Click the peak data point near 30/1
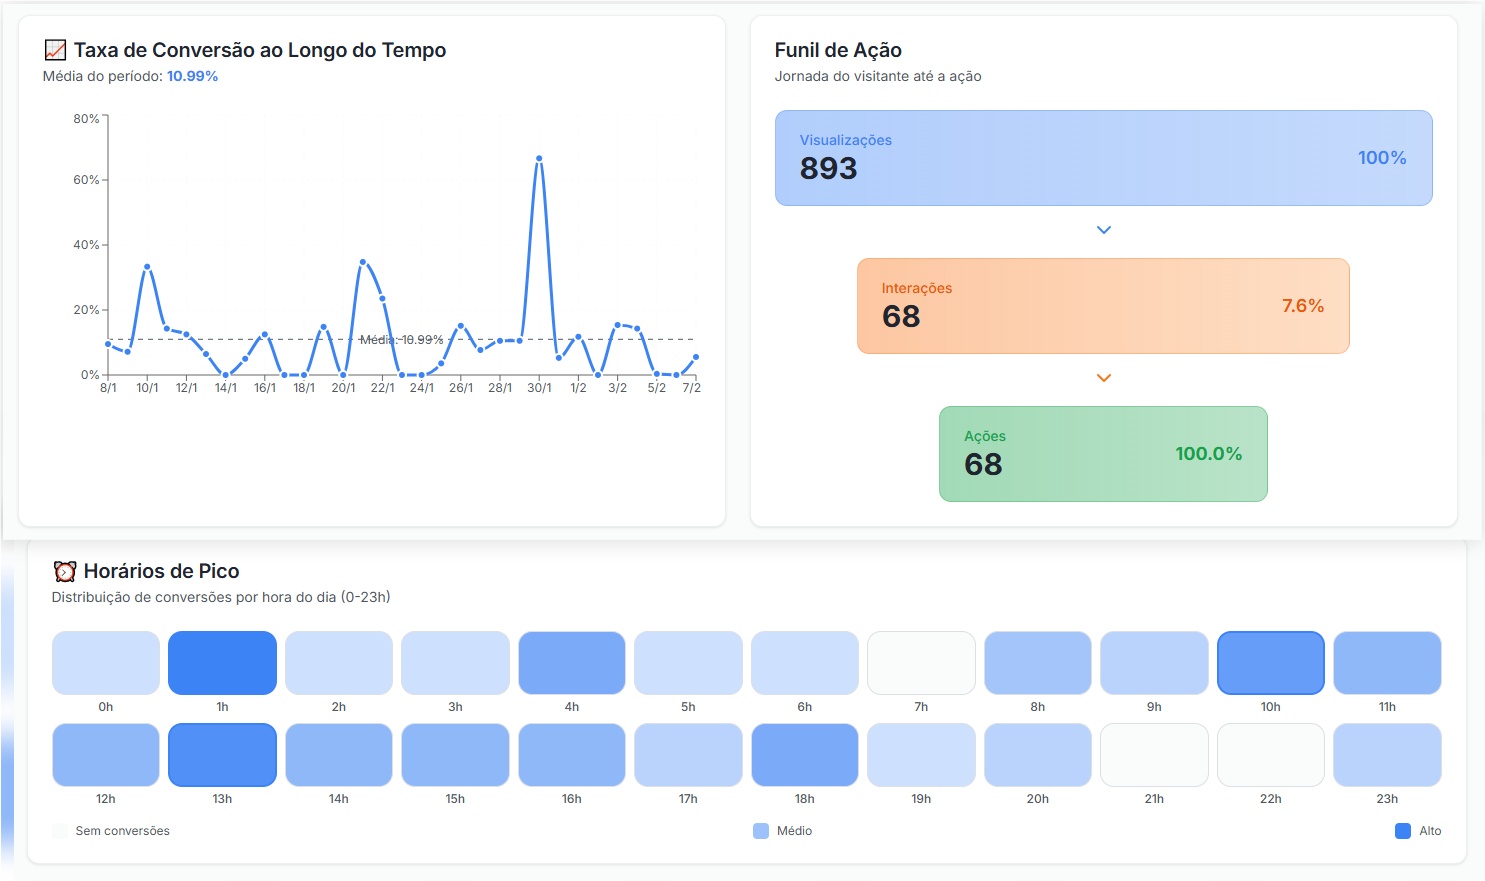Viewport: 1485px width, 881px height. pyautogui.click(x=539, y=157)
